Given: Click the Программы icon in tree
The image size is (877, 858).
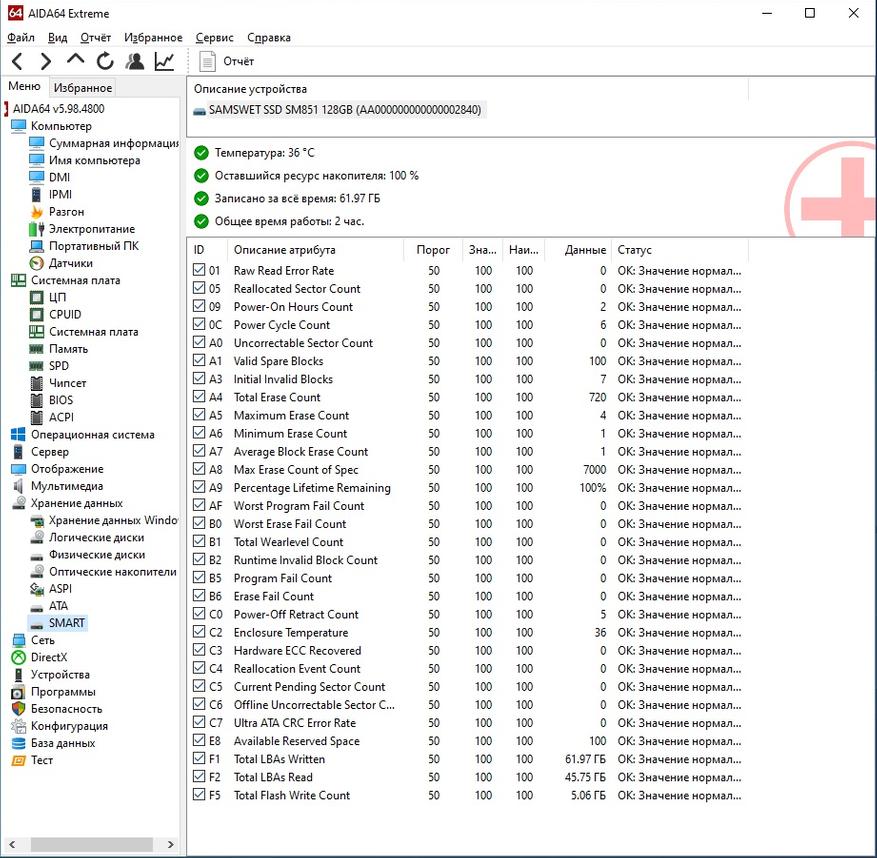Looking at the screenshot, I should point(18,692).
